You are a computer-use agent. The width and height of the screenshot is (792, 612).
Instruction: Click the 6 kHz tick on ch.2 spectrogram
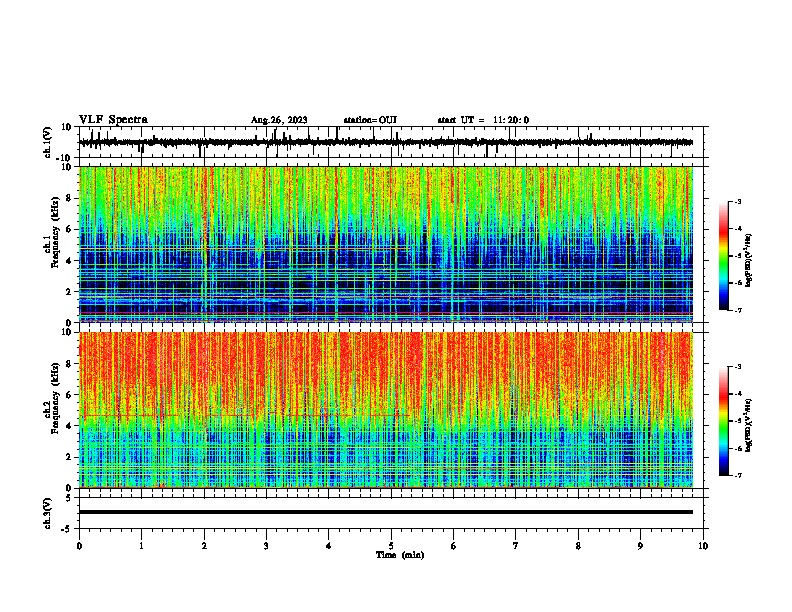[70, 395]
